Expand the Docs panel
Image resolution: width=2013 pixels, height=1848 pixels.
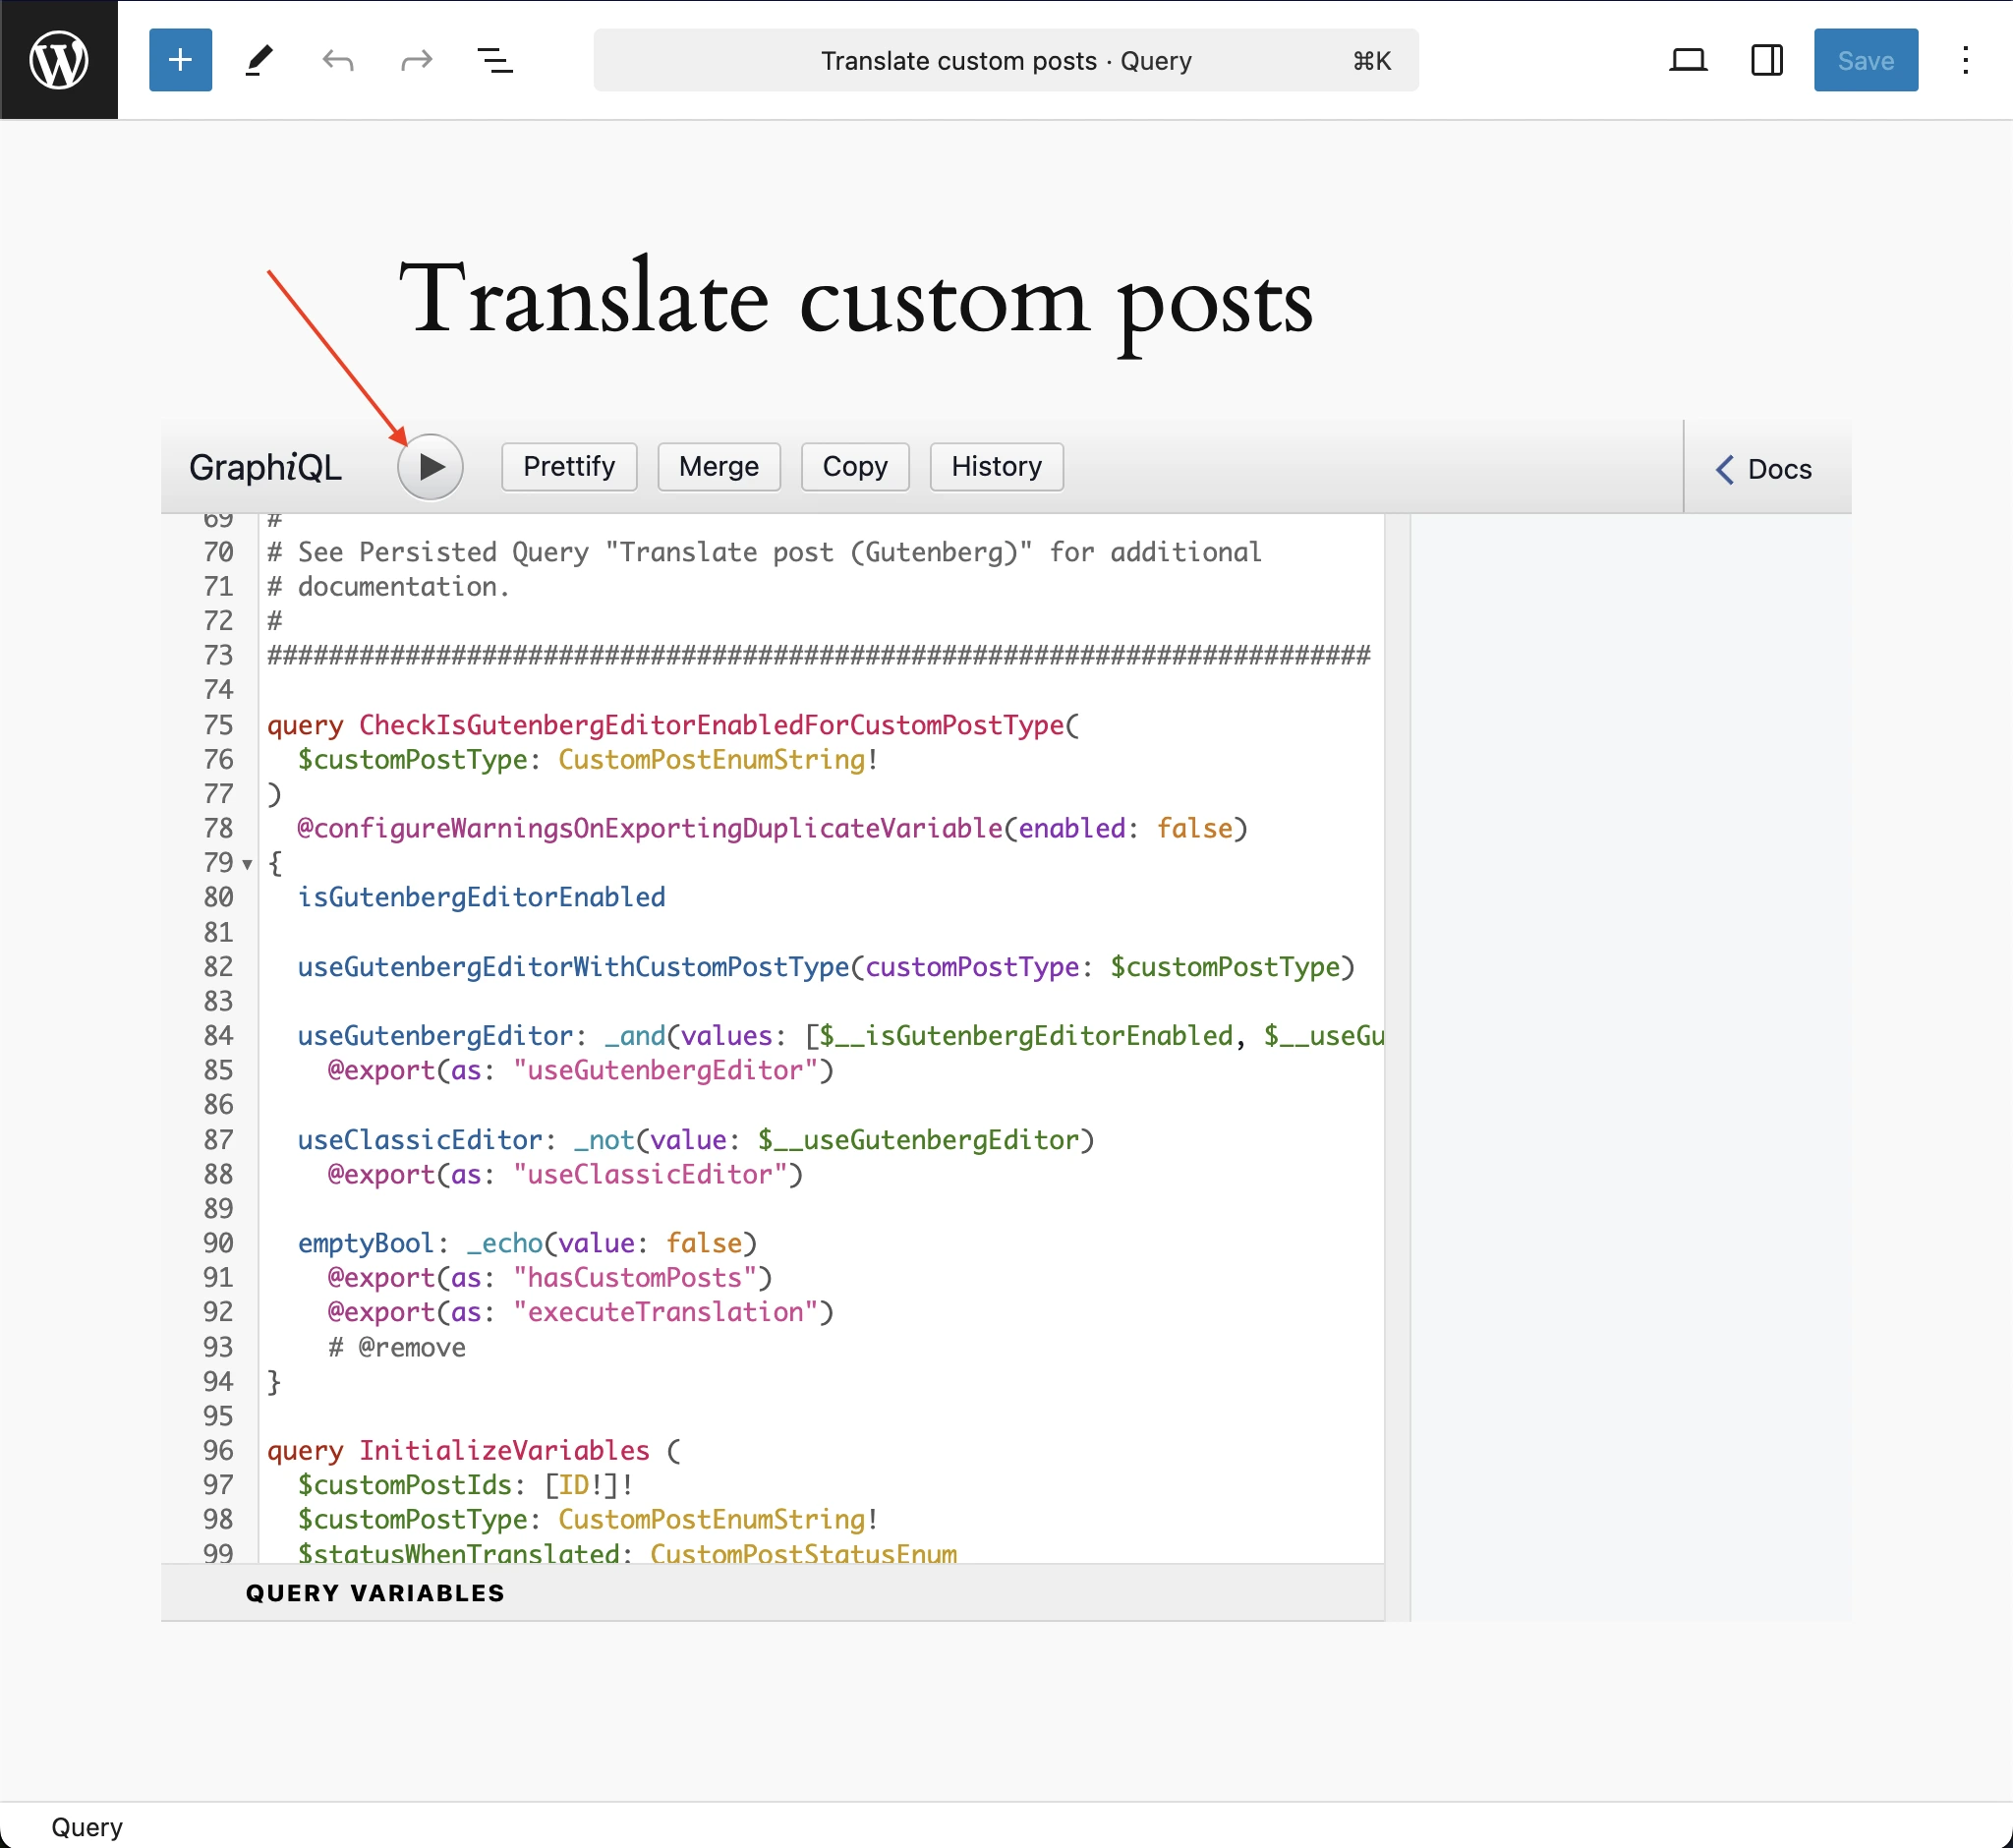tap(1767, 468)
